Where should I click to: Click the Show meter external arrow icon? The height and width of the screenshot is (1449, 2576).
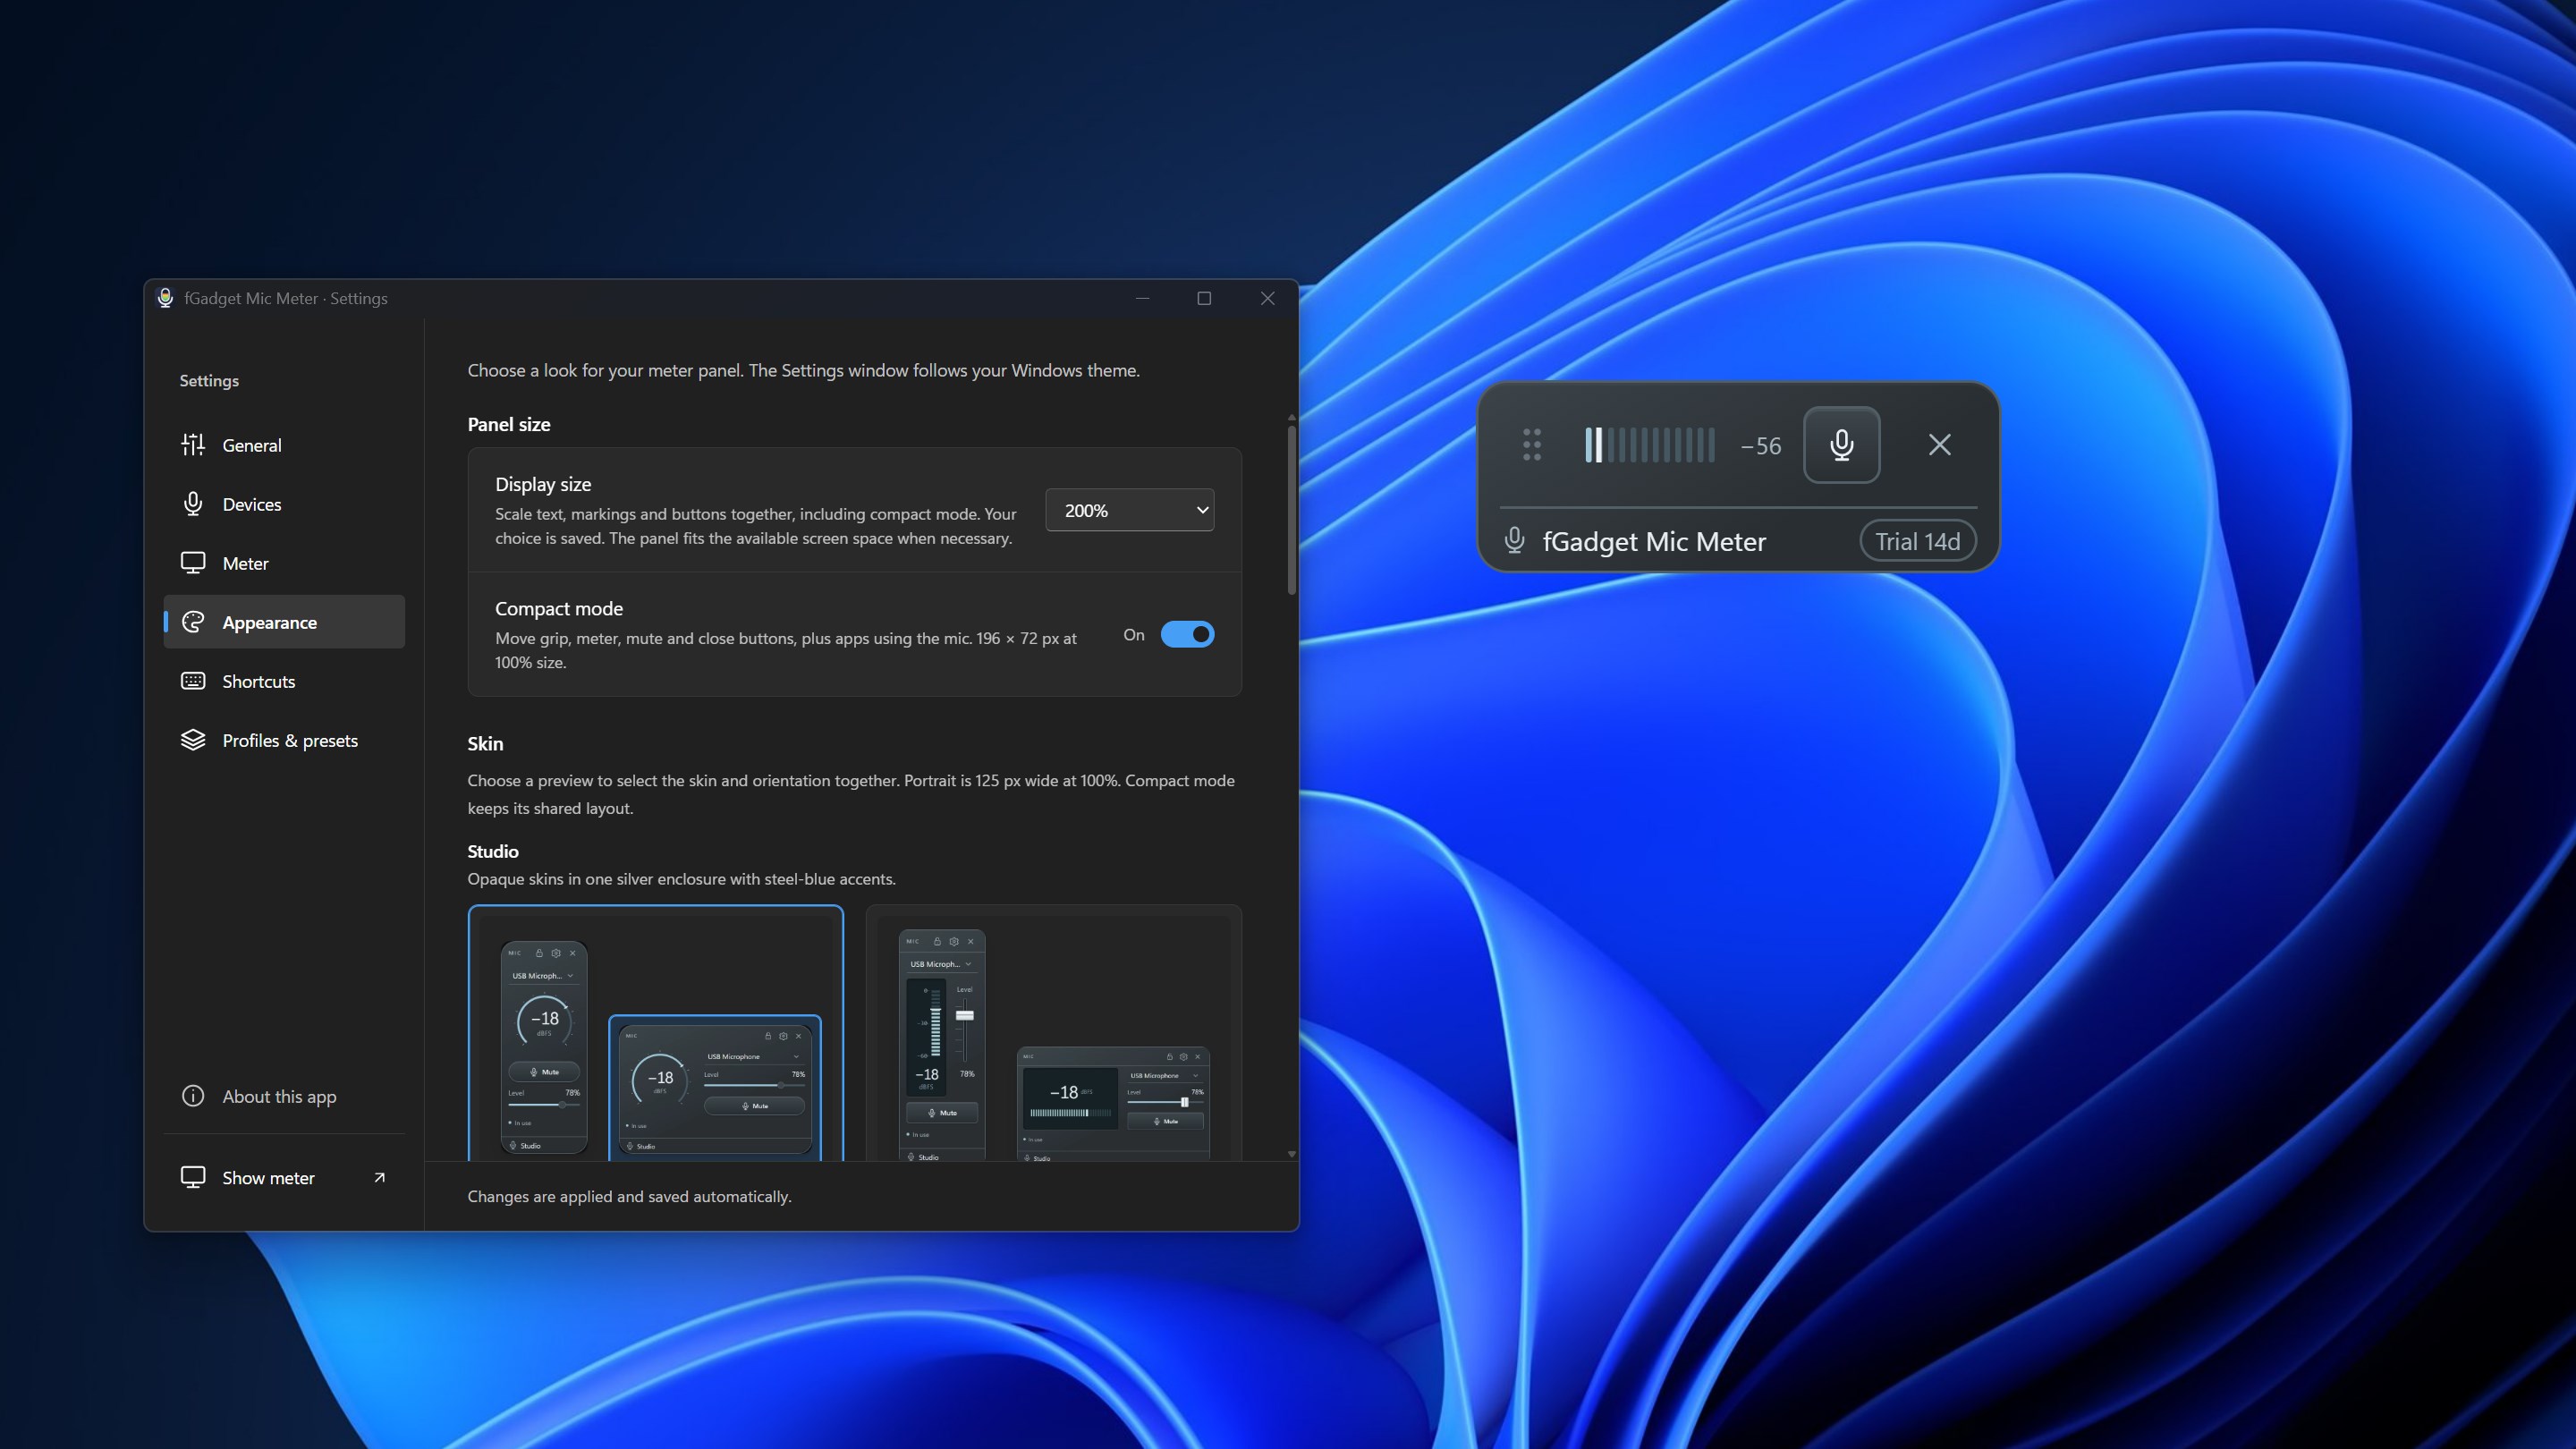pyautogui.click(x=379, y=1178)
